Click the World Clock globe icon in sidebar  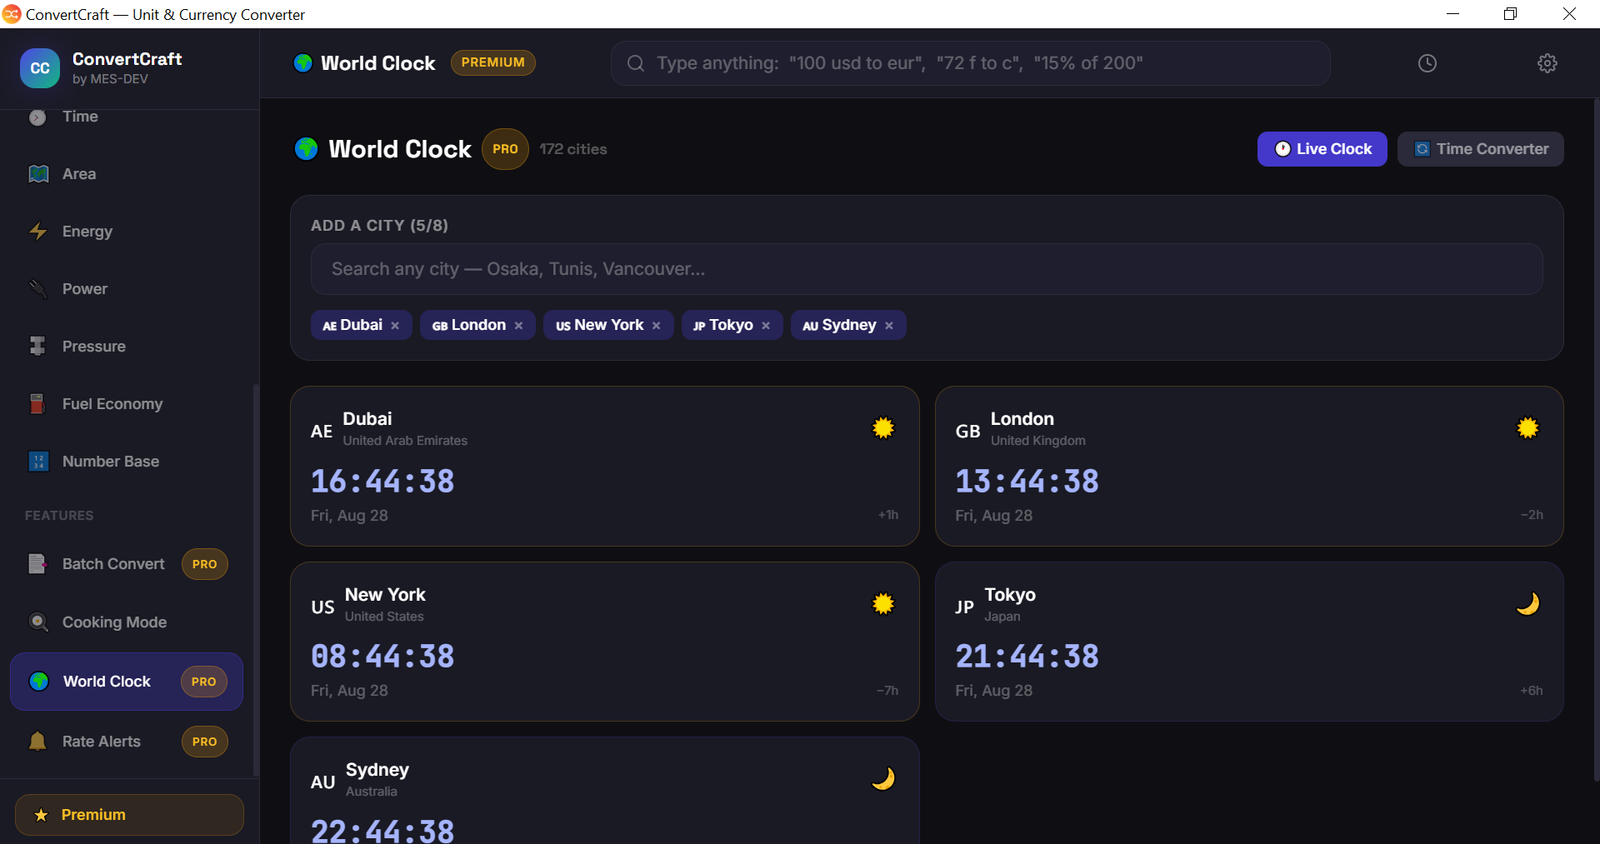coord(39,681)
